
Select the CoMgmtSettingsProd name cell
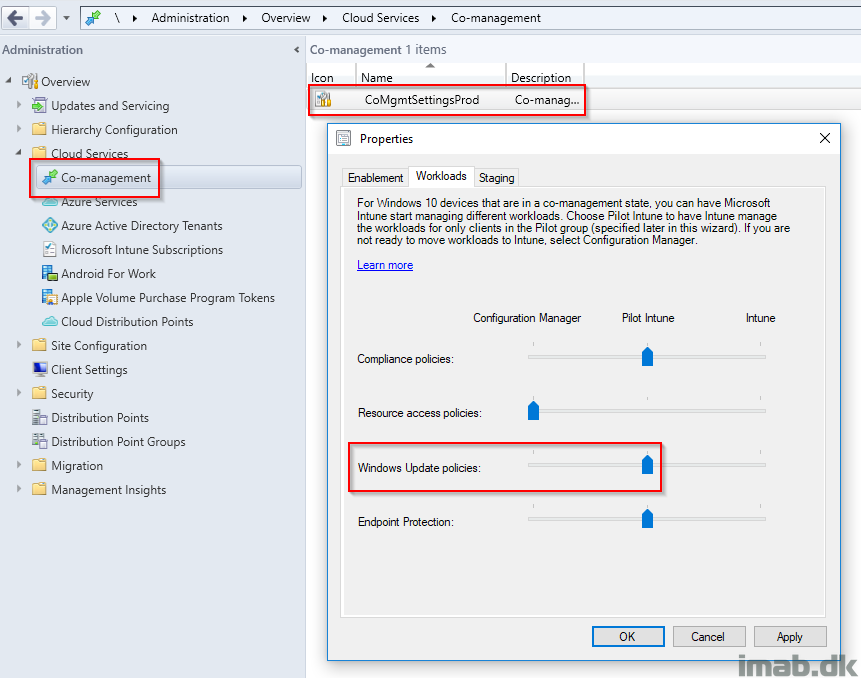coord(422,100)
